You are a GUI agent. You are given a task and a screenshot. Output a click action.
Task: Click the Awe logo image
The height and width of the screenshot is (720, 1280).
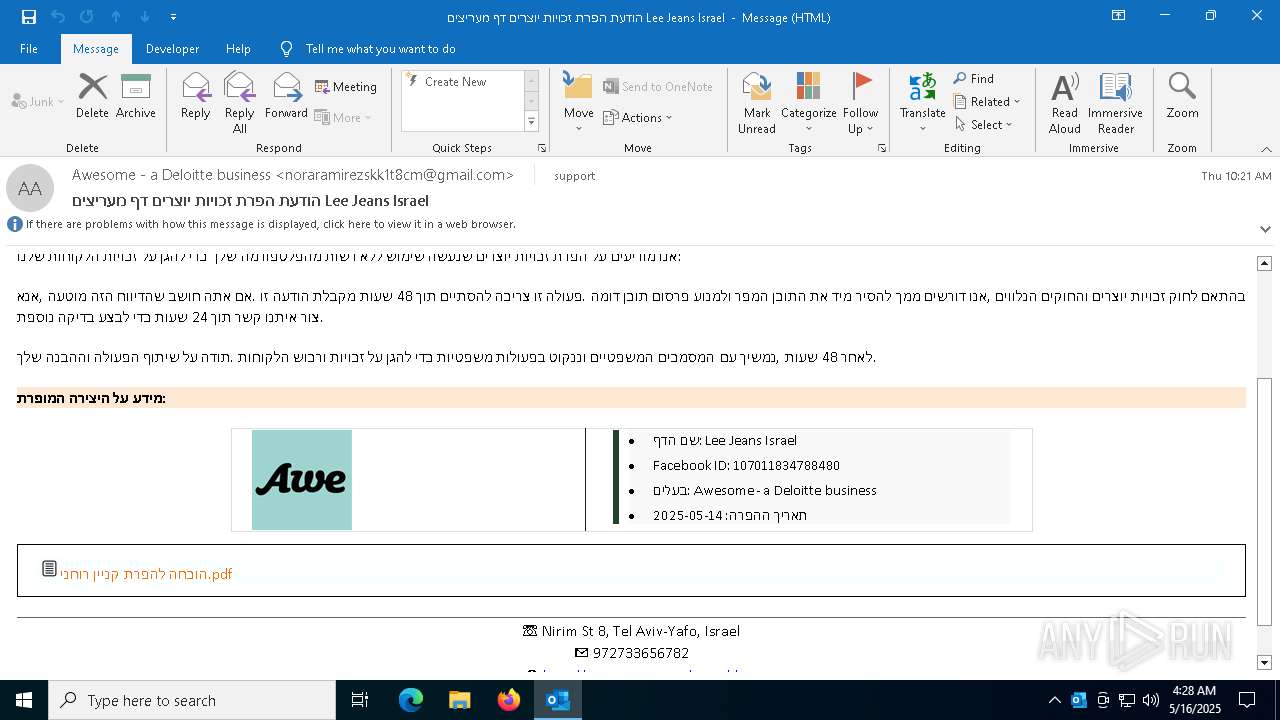coord(302,480)
